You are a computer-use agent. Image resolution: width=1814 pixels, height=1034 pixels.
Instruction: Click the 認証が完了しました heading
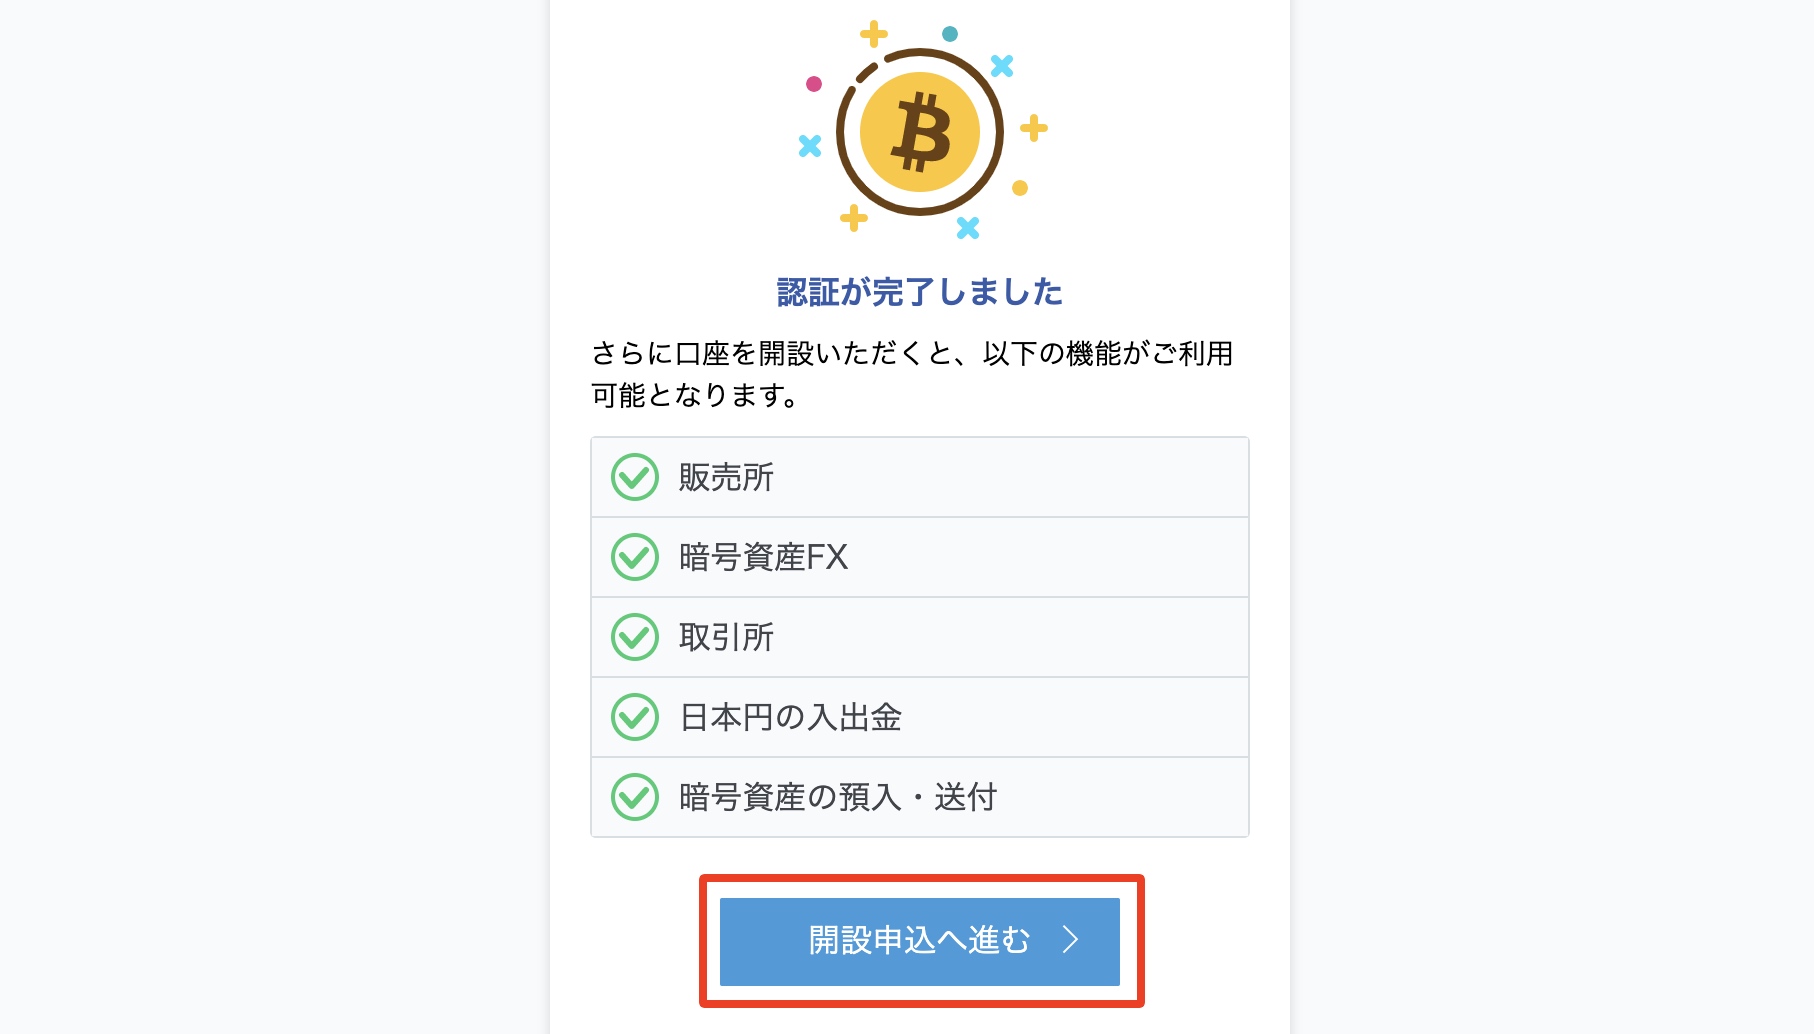(920, 292)
